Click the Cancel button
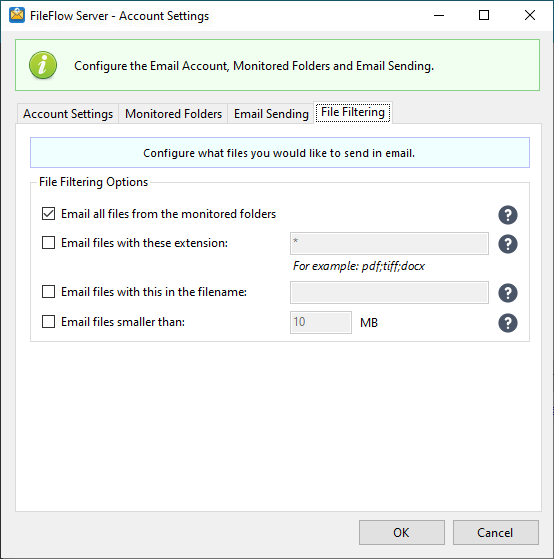The image size is (554, 559). click(x=496, y=532)
